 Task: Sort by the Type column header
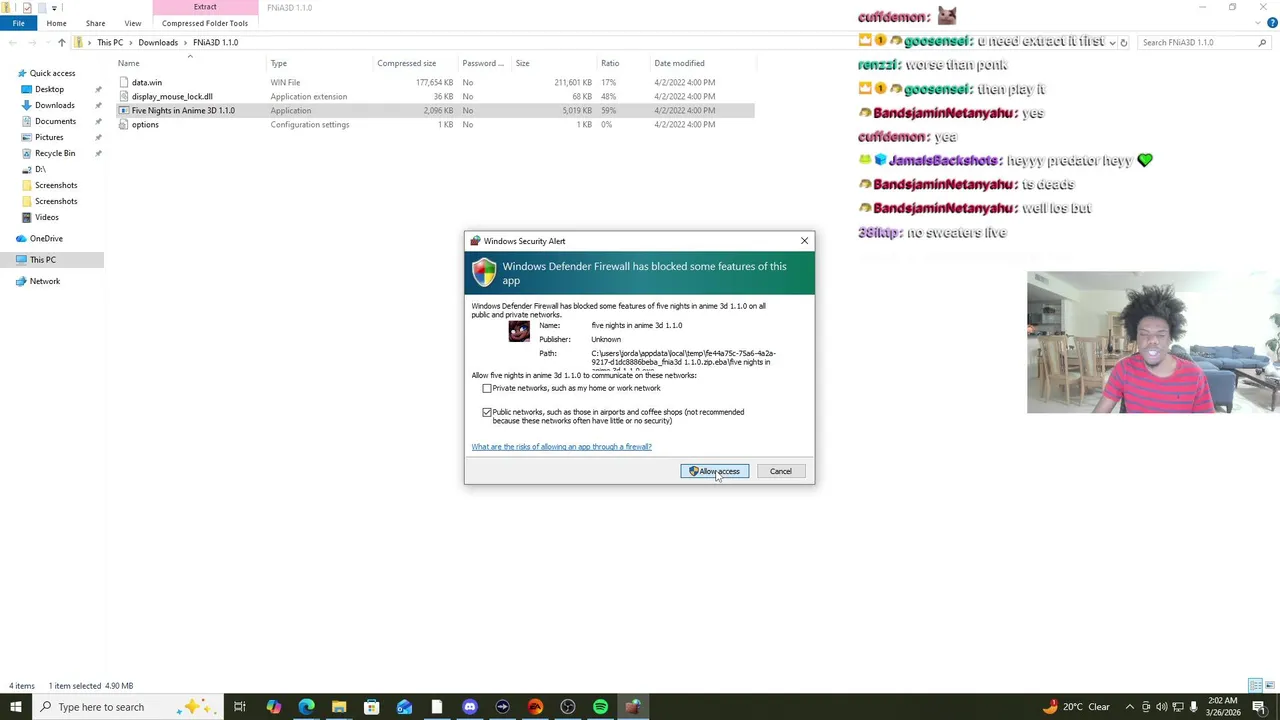[279, 63]
